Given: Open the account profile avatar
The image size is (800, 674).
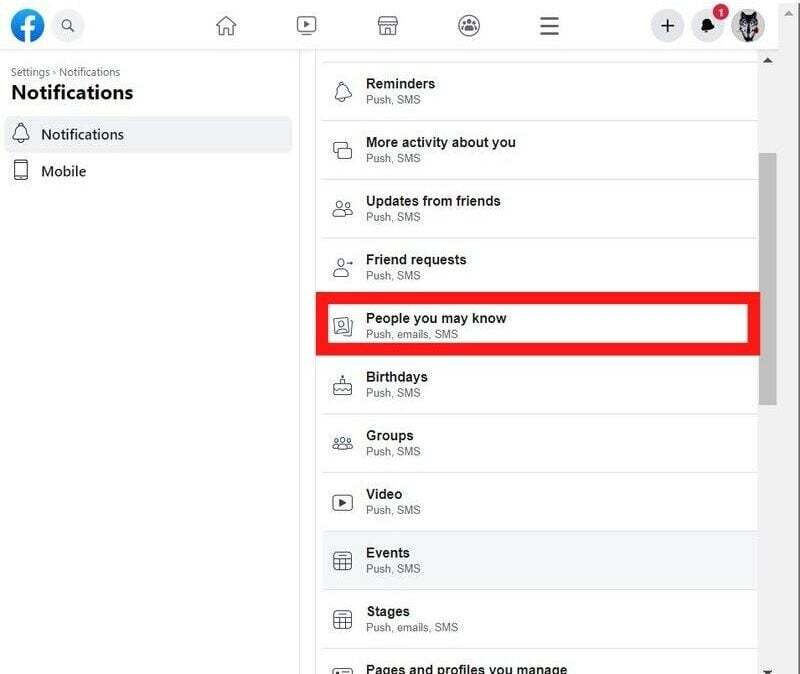Looking at the screenshot, I should [748, 26].
